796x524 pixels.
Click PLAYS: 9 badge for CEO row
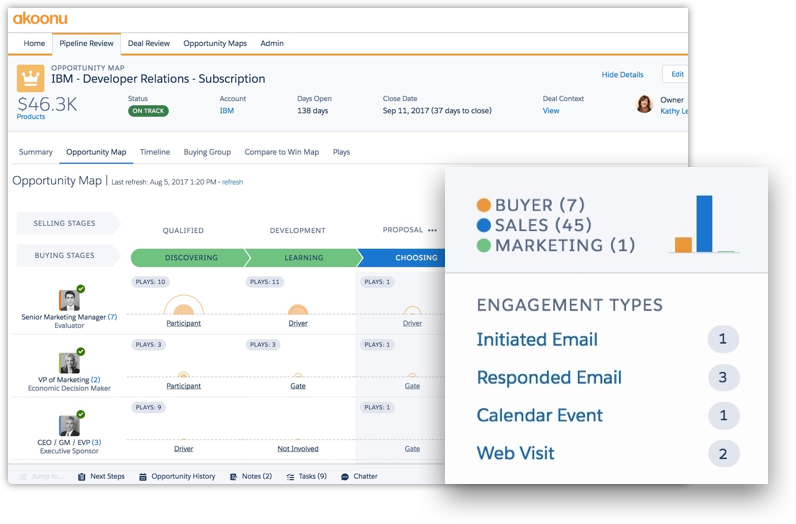click(148, 407)
